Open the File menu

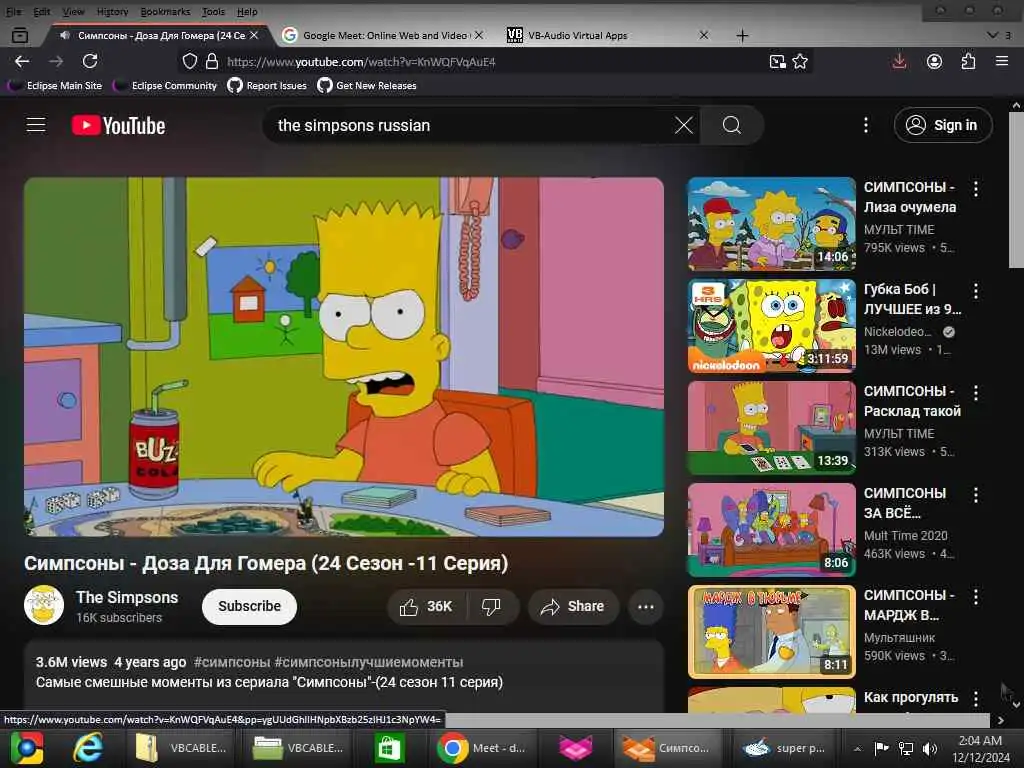tap(13, 12)
